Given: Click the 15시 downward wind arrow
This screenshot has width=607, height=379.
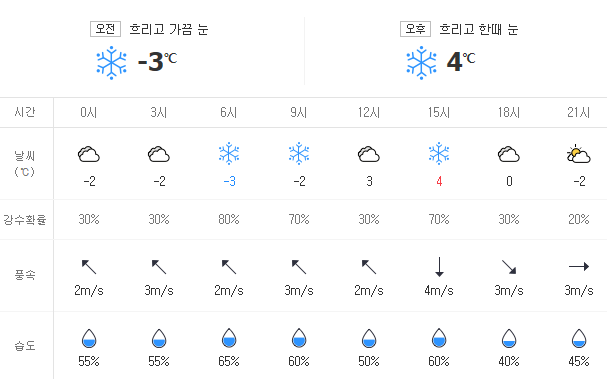Looking at the screenshot, I should [x=439, y=267].
